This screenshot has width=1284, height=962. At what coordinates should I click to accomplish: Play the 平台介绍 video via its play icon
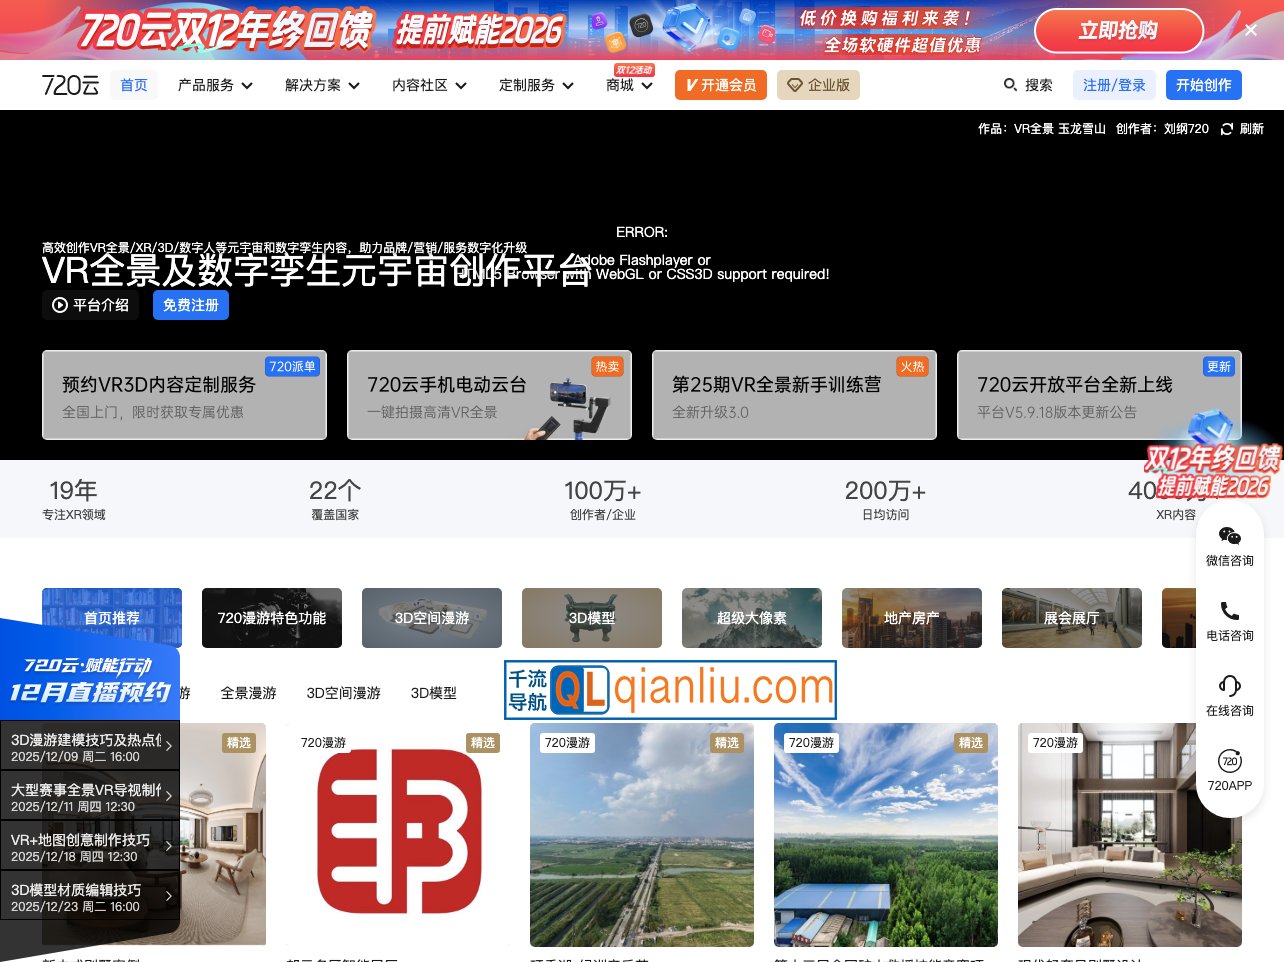59,305
